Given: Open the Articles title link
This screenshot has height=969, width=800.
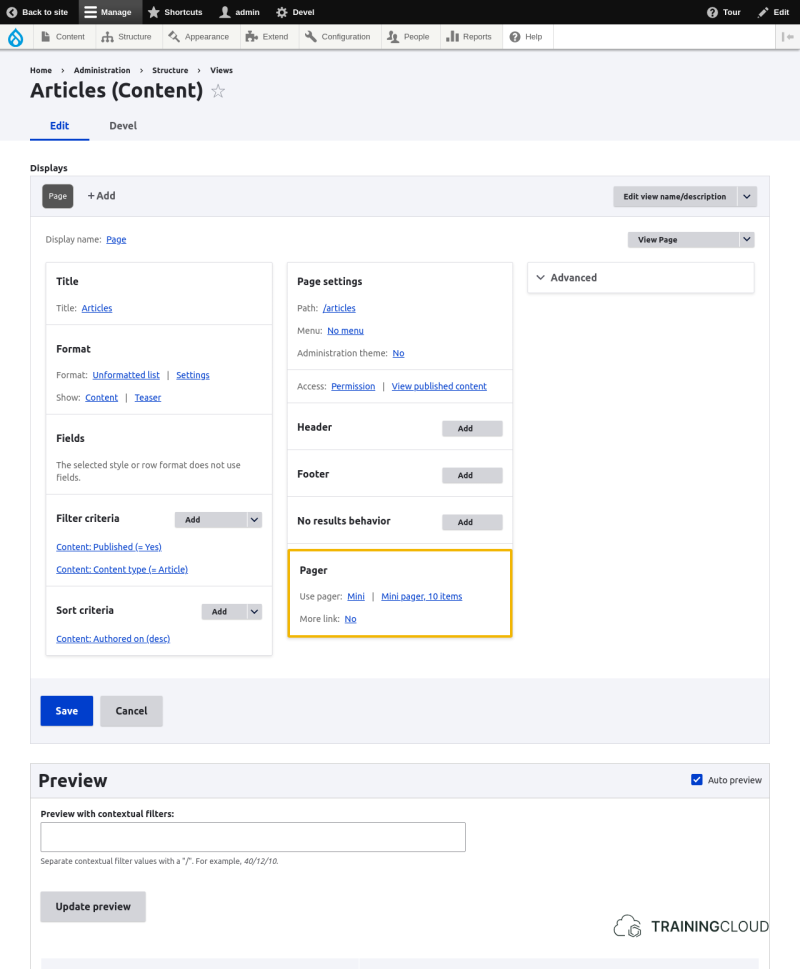Looking at the screenshot, I should tap(97, 308).
